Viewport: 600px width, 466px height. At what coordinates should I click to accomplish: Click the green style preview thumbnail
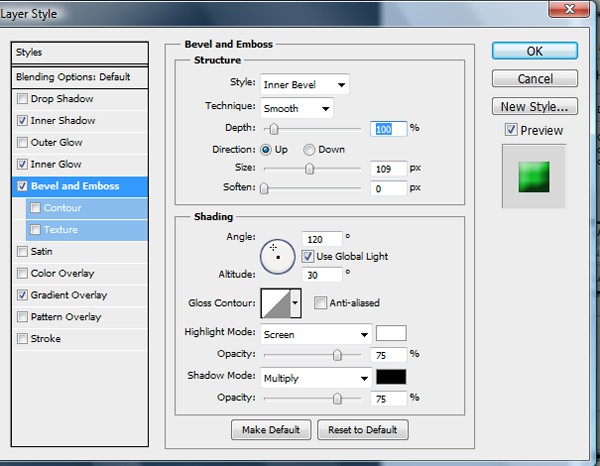(x=534, y=177)
